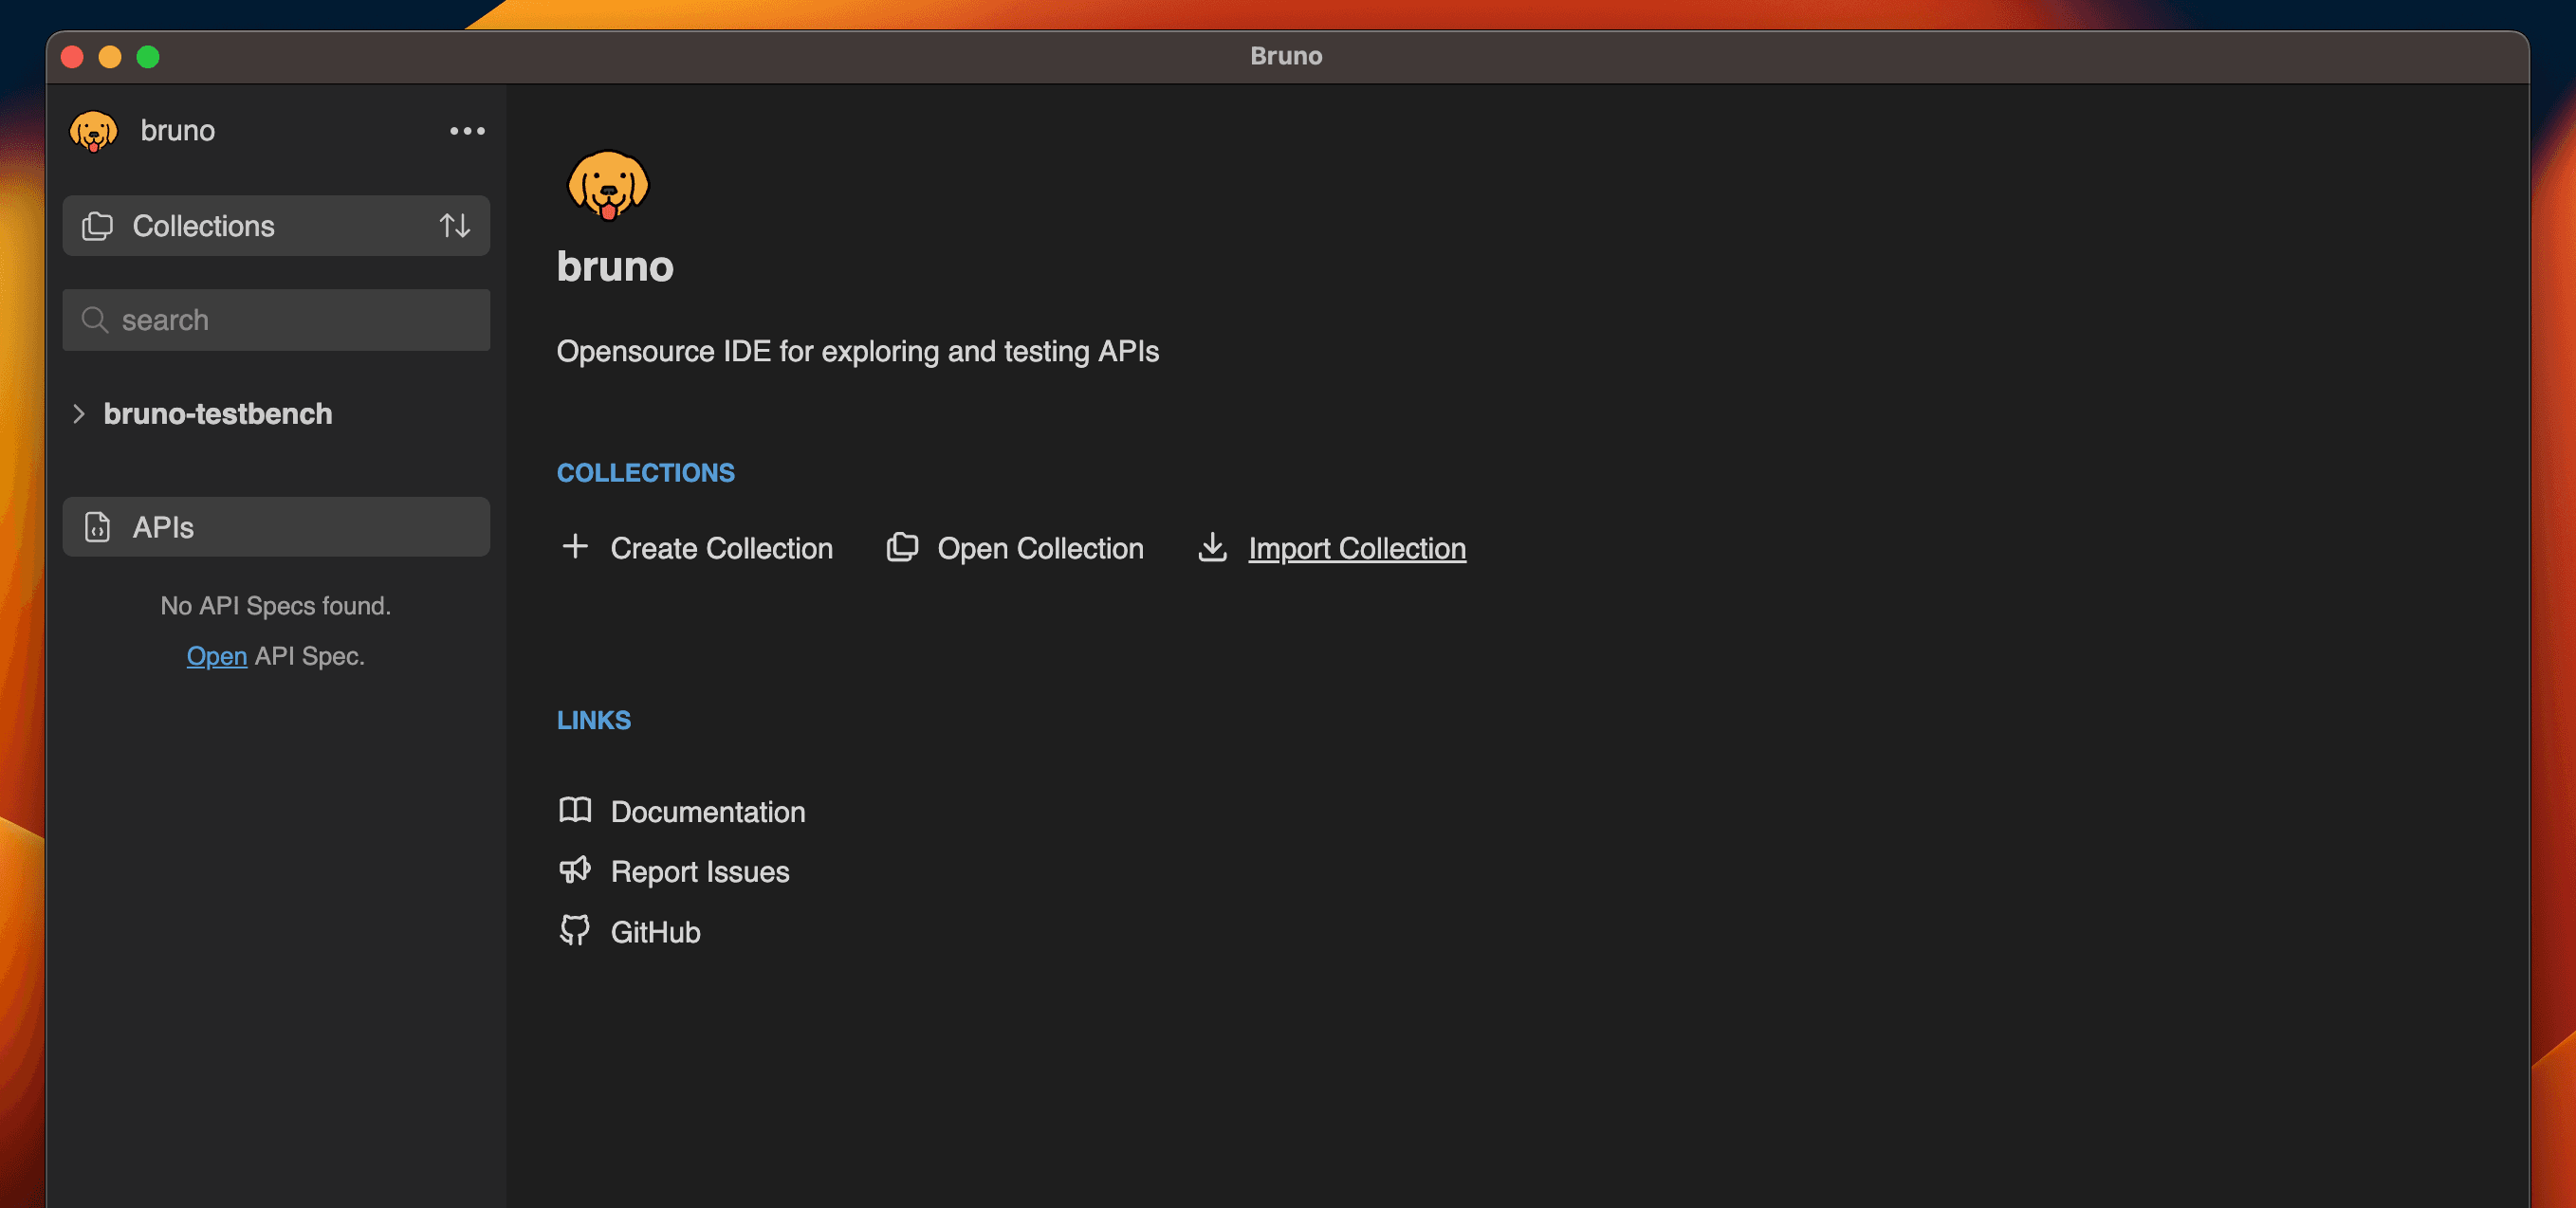The width and height of the screenshot is (2576, 1208).
Task: Click the Create Collection button
Action: [x=721, y=548]
